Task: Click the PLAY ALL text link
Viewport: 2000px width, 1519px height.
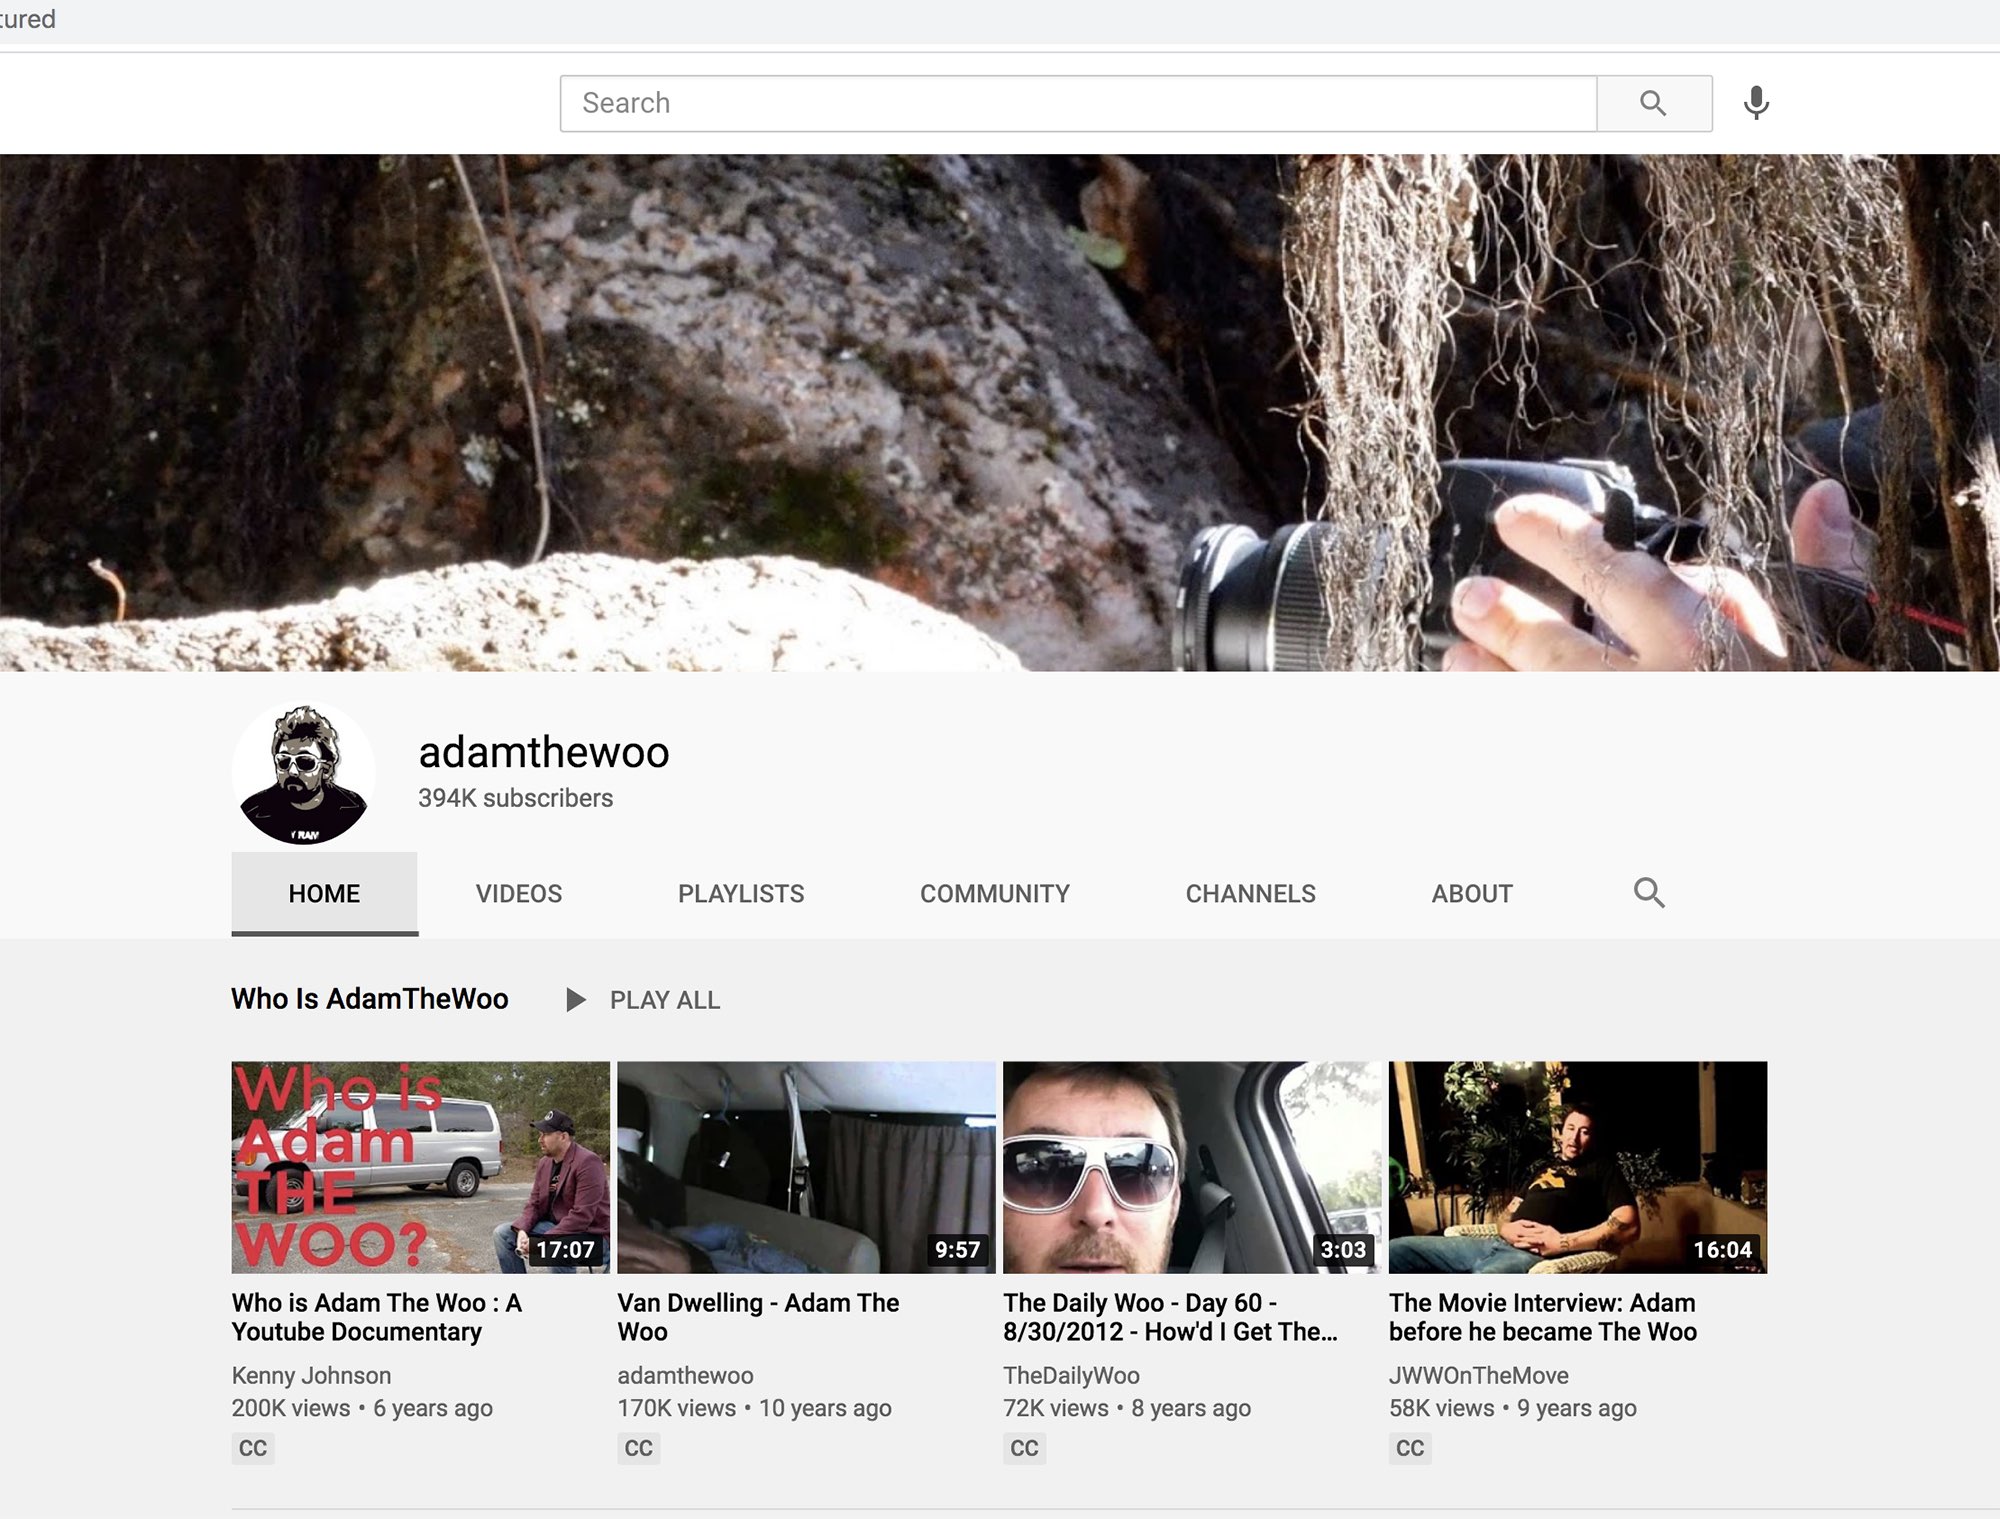Action: (665, 1000)
